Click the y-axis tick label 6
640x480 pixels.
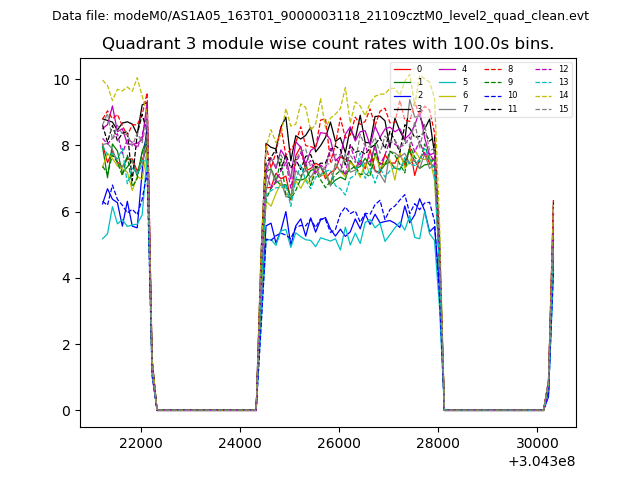(x=65, y=212)
